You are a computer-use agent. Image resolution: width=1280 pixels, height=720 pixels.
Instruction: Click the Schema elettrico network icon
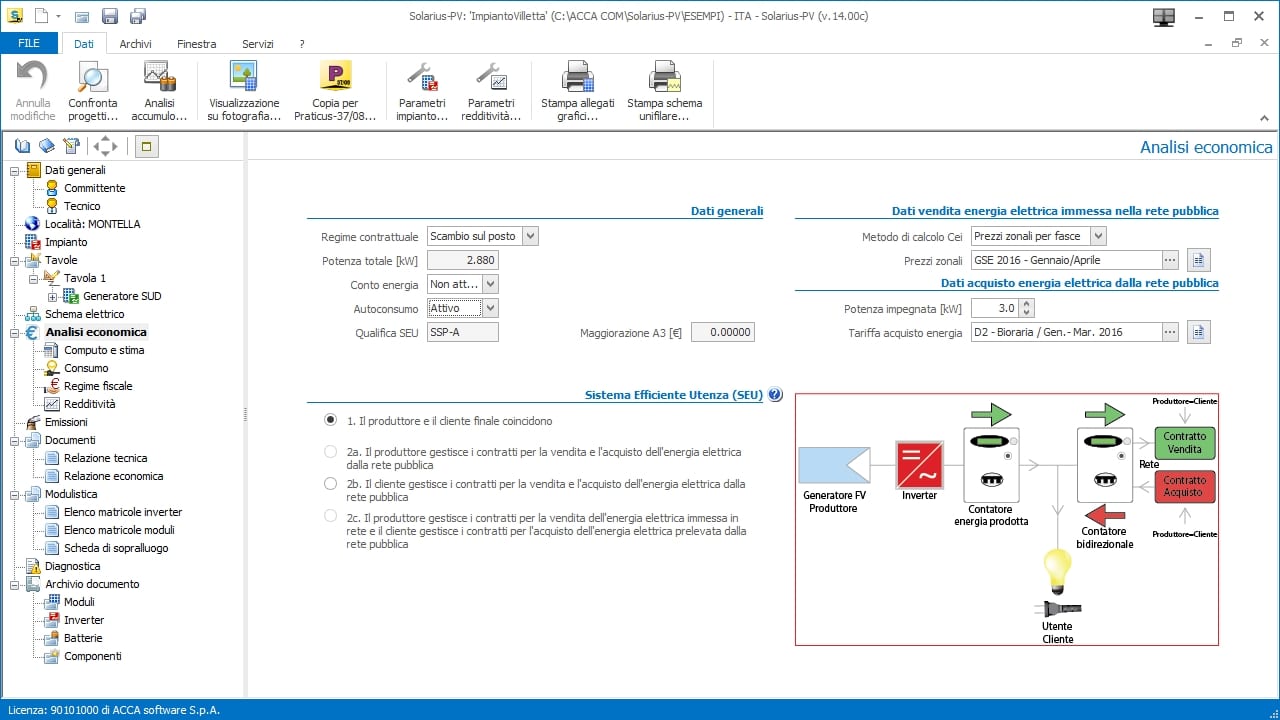point(33,314)
